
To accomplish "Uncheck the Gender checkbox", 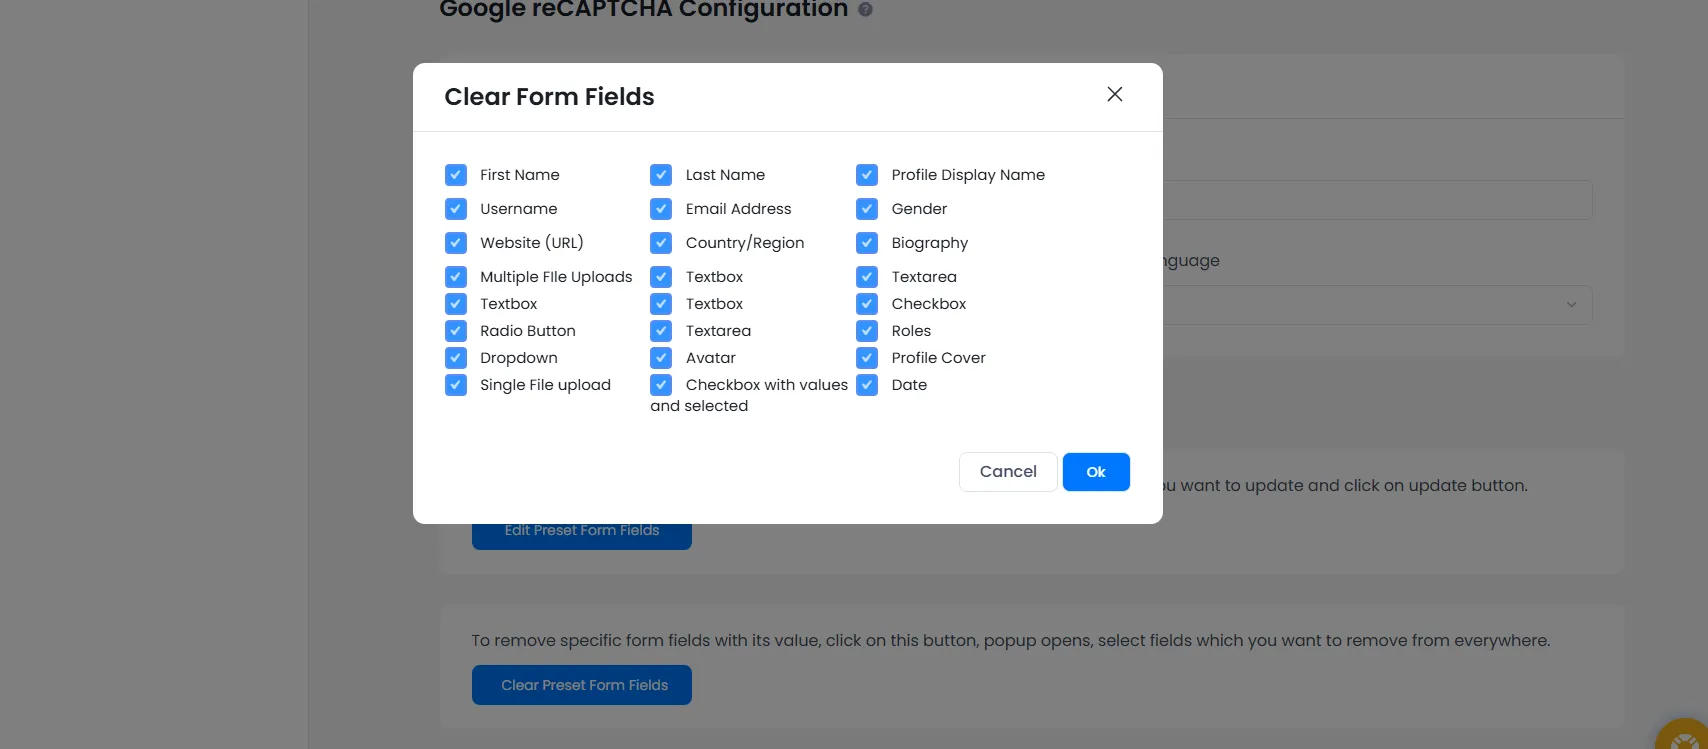I will tap(867, 209).
